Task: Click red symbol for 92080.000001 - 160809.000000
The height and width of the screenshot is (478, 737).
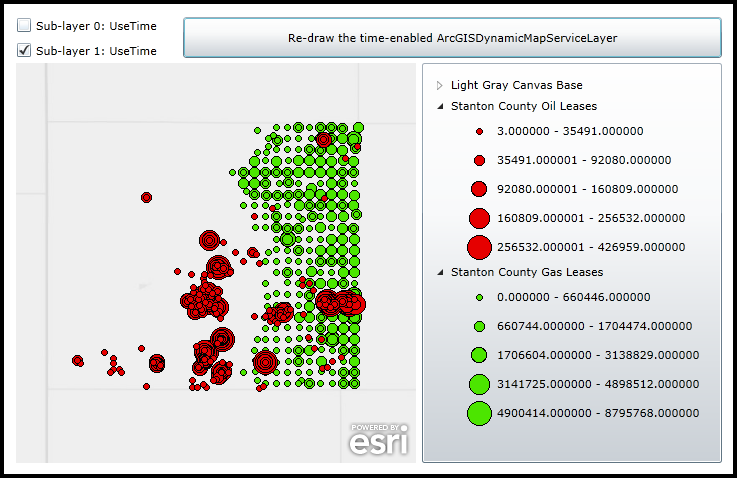Action: tap(479, 189)
